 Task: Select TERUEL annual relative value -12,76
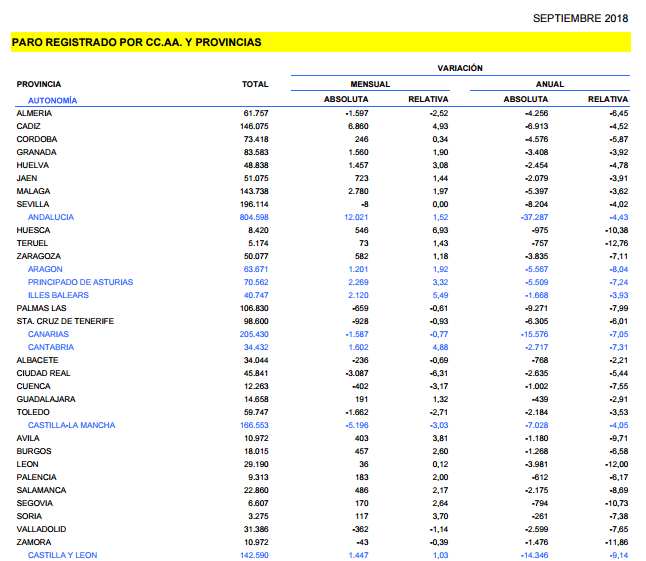(616, 243)
